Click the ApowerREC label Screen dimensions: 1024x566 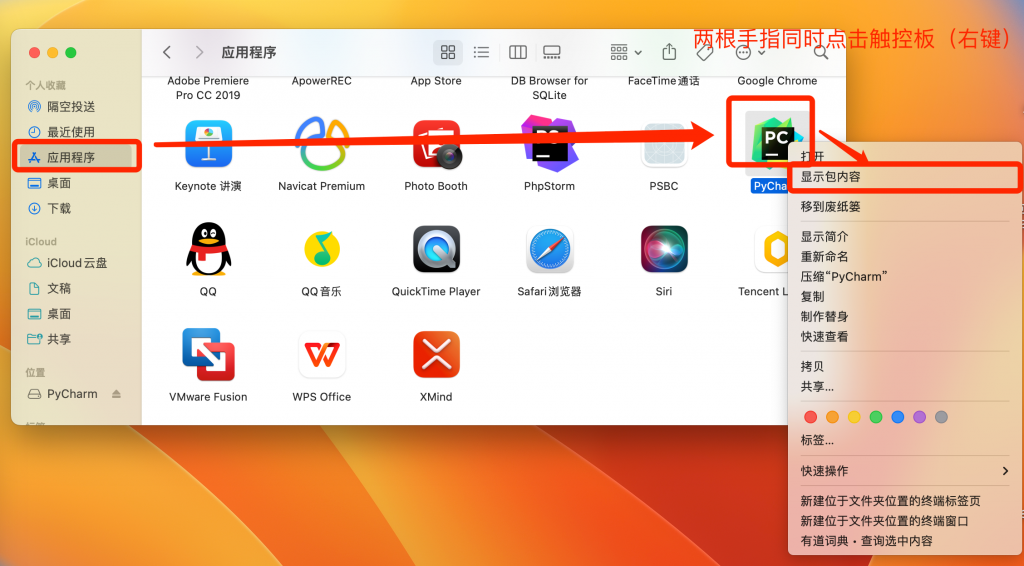pyautogui.click(x=321, y=81)
